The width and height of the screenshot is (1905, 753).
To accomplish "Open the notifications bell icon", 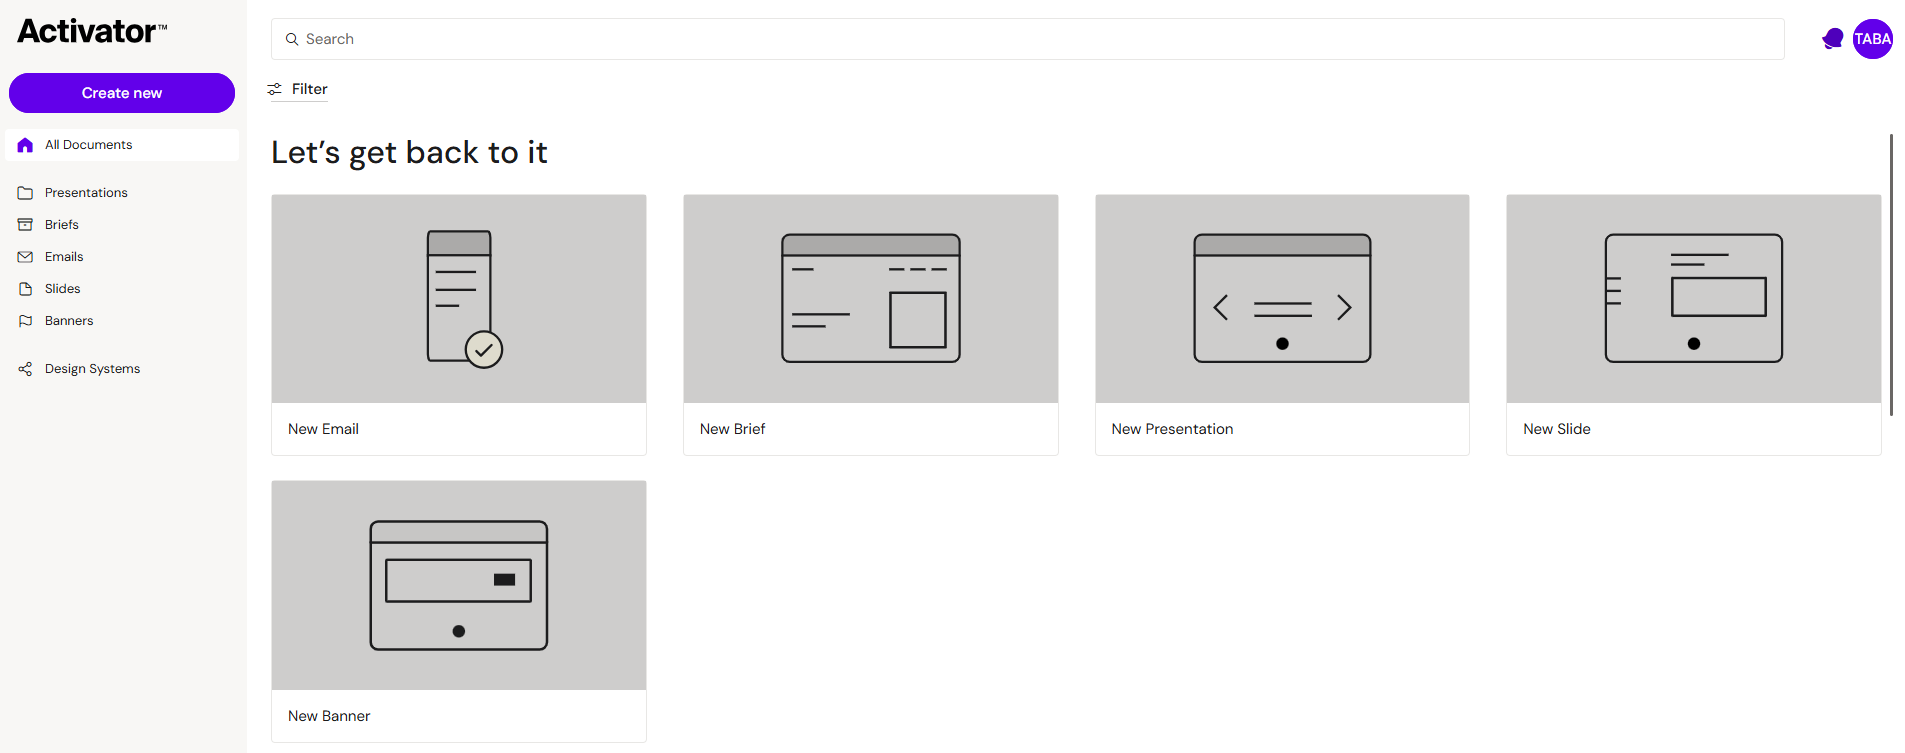I will click(x=1832, y=39).
